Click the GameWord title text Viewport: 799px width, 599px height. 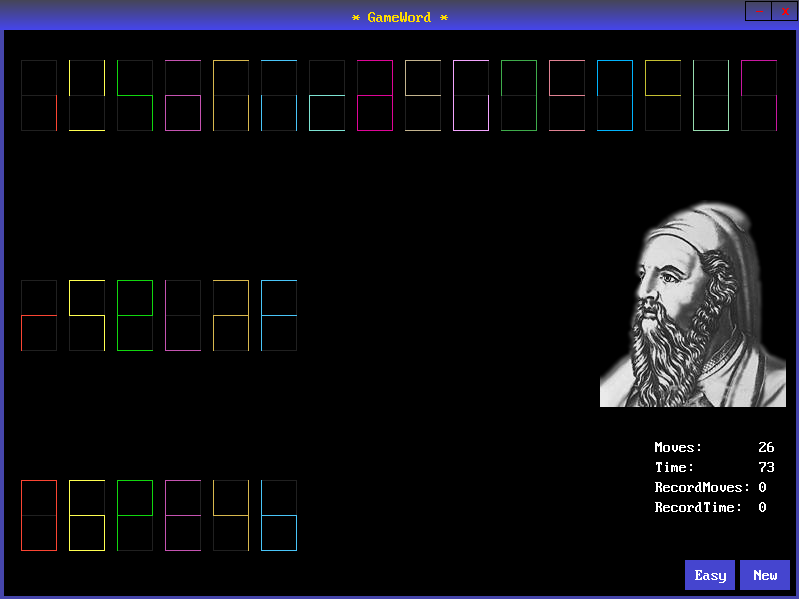click(x=400, y=17)
